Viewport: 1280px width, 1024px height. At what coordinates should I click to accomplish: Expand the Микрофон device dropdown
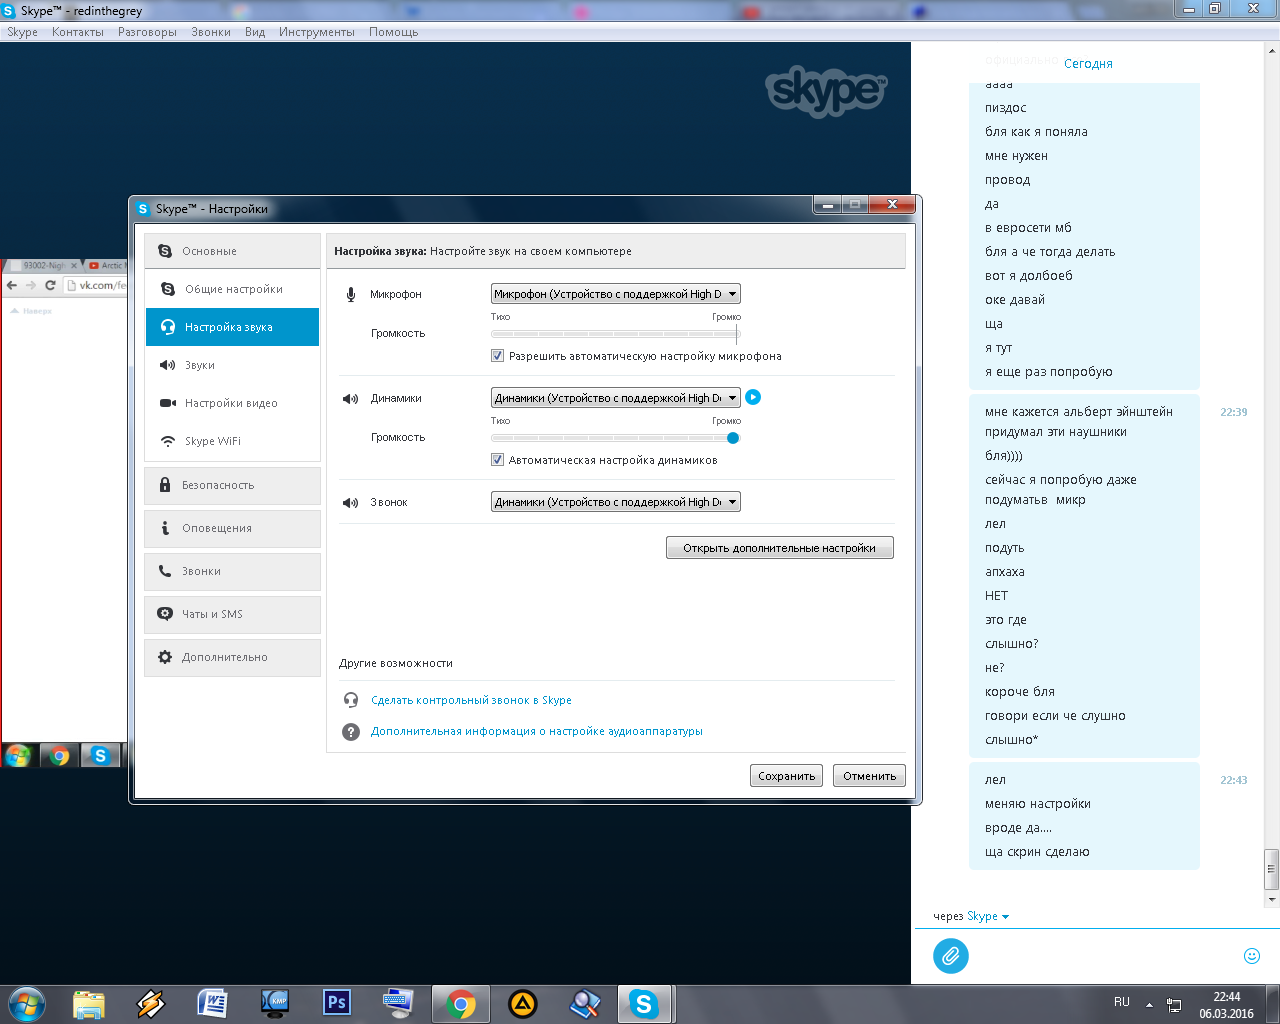pos(616,294)
